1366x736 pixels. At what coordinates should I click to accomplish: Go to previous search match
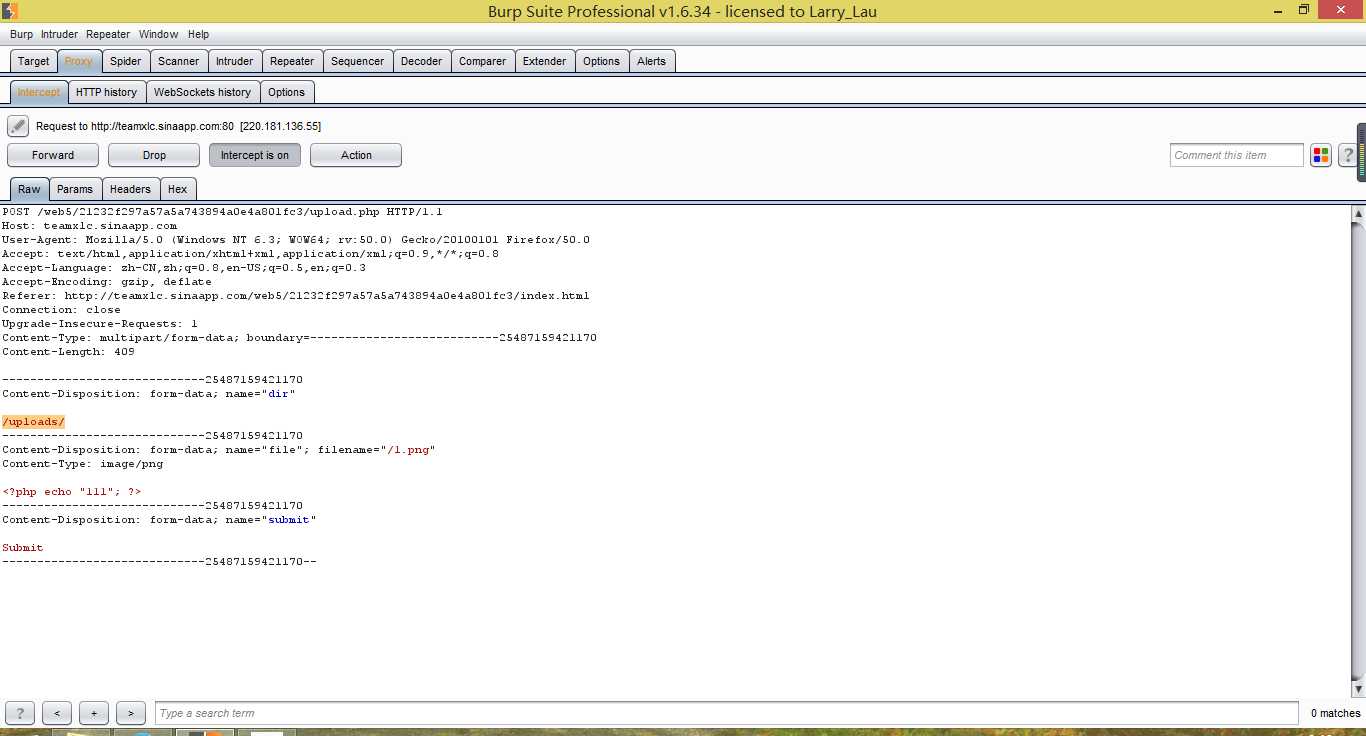(57, 713)
